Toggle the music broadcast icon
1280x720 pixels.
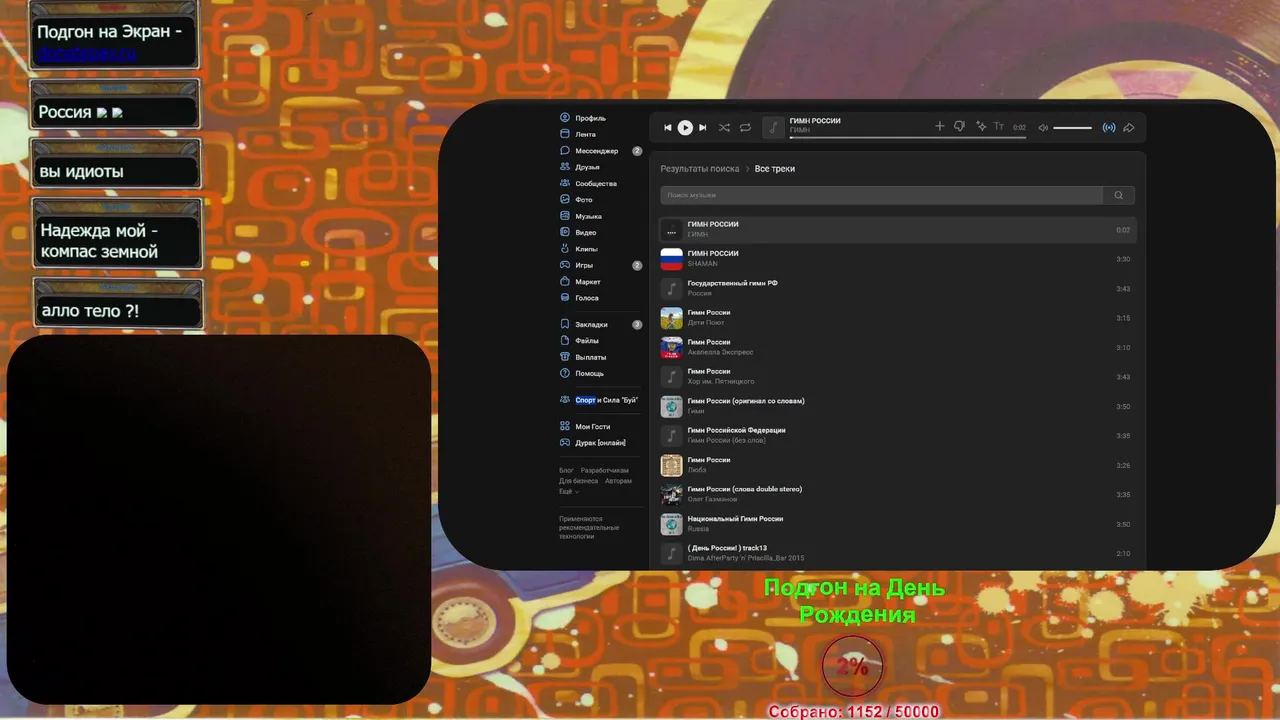tap(1109, 128)
